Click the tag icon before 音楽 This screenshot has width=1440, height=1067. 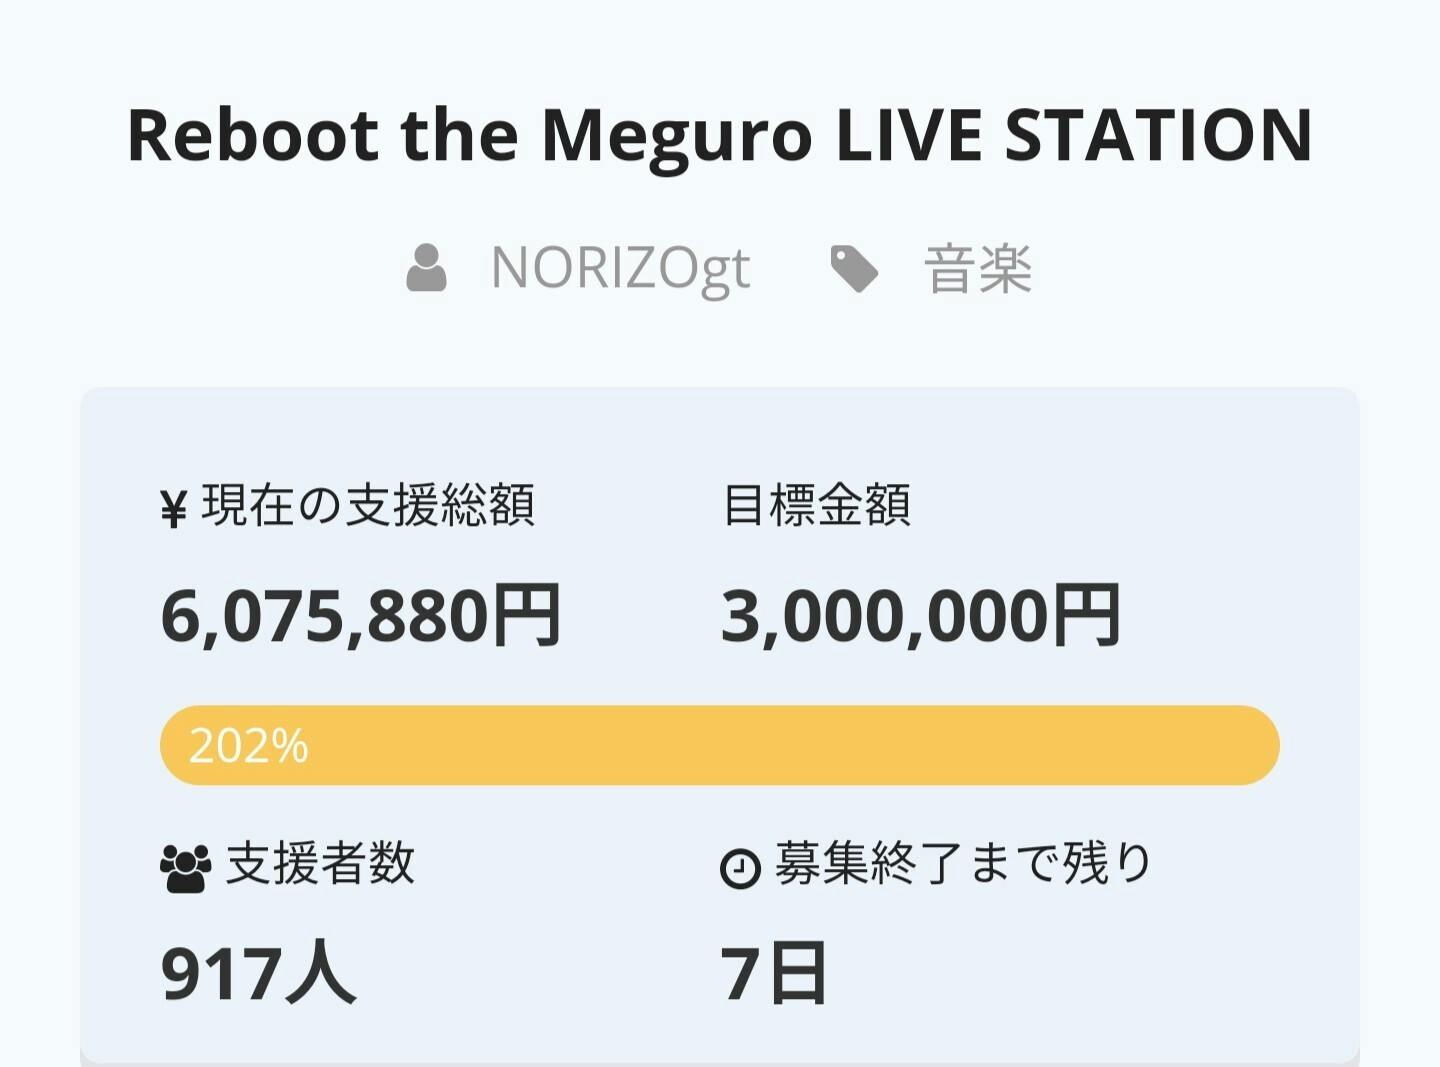(854, 269)
